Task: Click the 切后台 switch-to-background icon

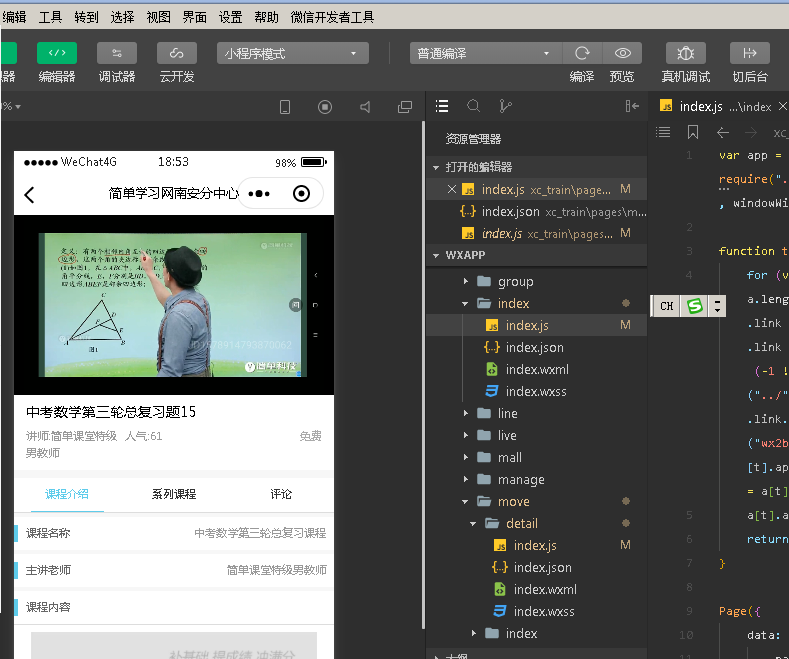Action: (750, 53)
